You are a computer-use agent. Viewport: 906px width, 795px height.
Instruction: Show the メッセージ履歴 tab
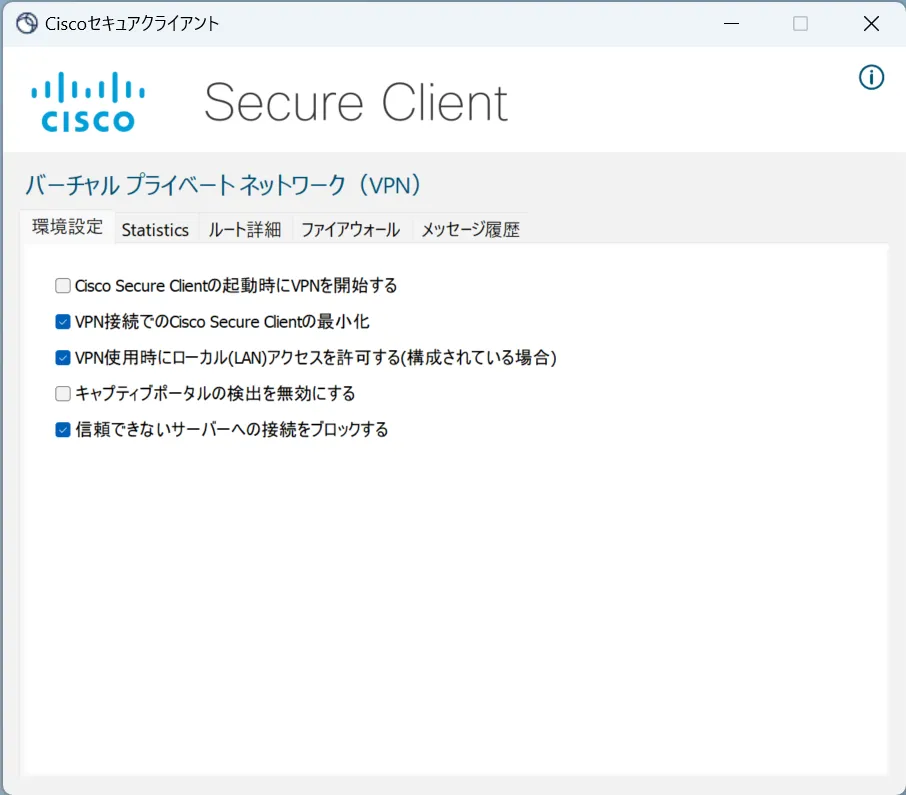click(x=470, y=230)
